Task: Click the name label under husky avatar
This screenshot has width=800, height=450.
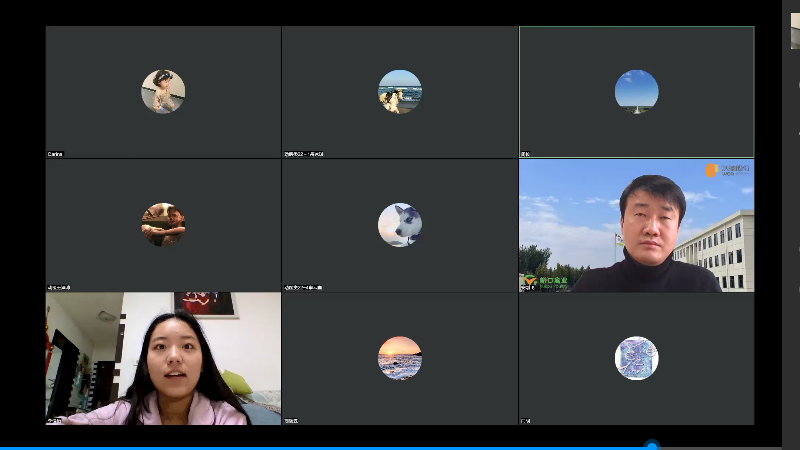Action: pos(304,287)
